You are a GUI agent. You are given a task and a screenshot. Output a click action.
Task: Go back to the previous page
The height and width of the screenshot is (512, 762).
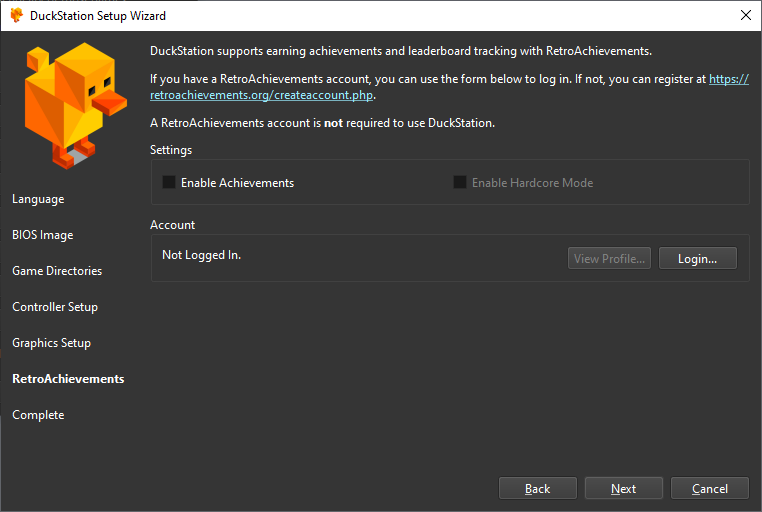click(537, 488)
